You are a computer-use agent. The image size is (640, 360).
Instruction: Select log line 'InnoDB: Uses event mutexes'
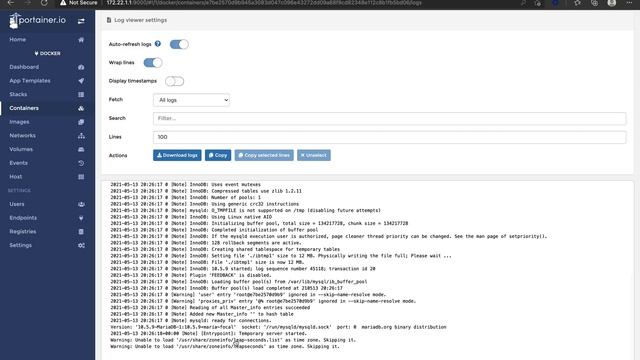click(185, 184)
